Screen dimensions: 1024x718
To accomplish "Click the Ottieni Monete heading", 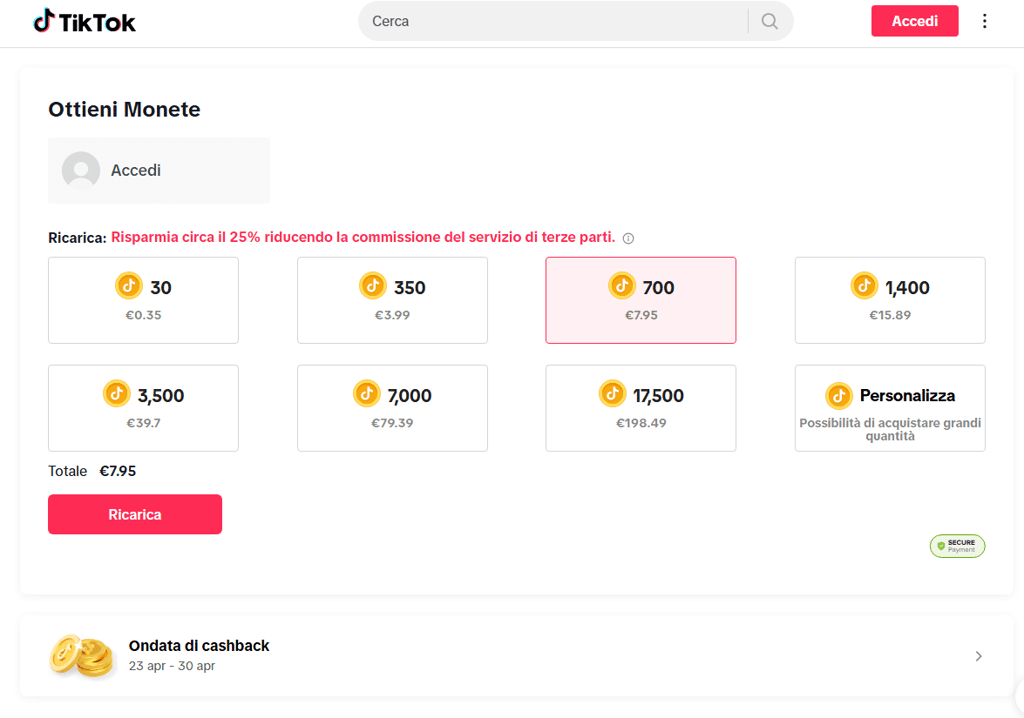I will (x=124, y=109).
